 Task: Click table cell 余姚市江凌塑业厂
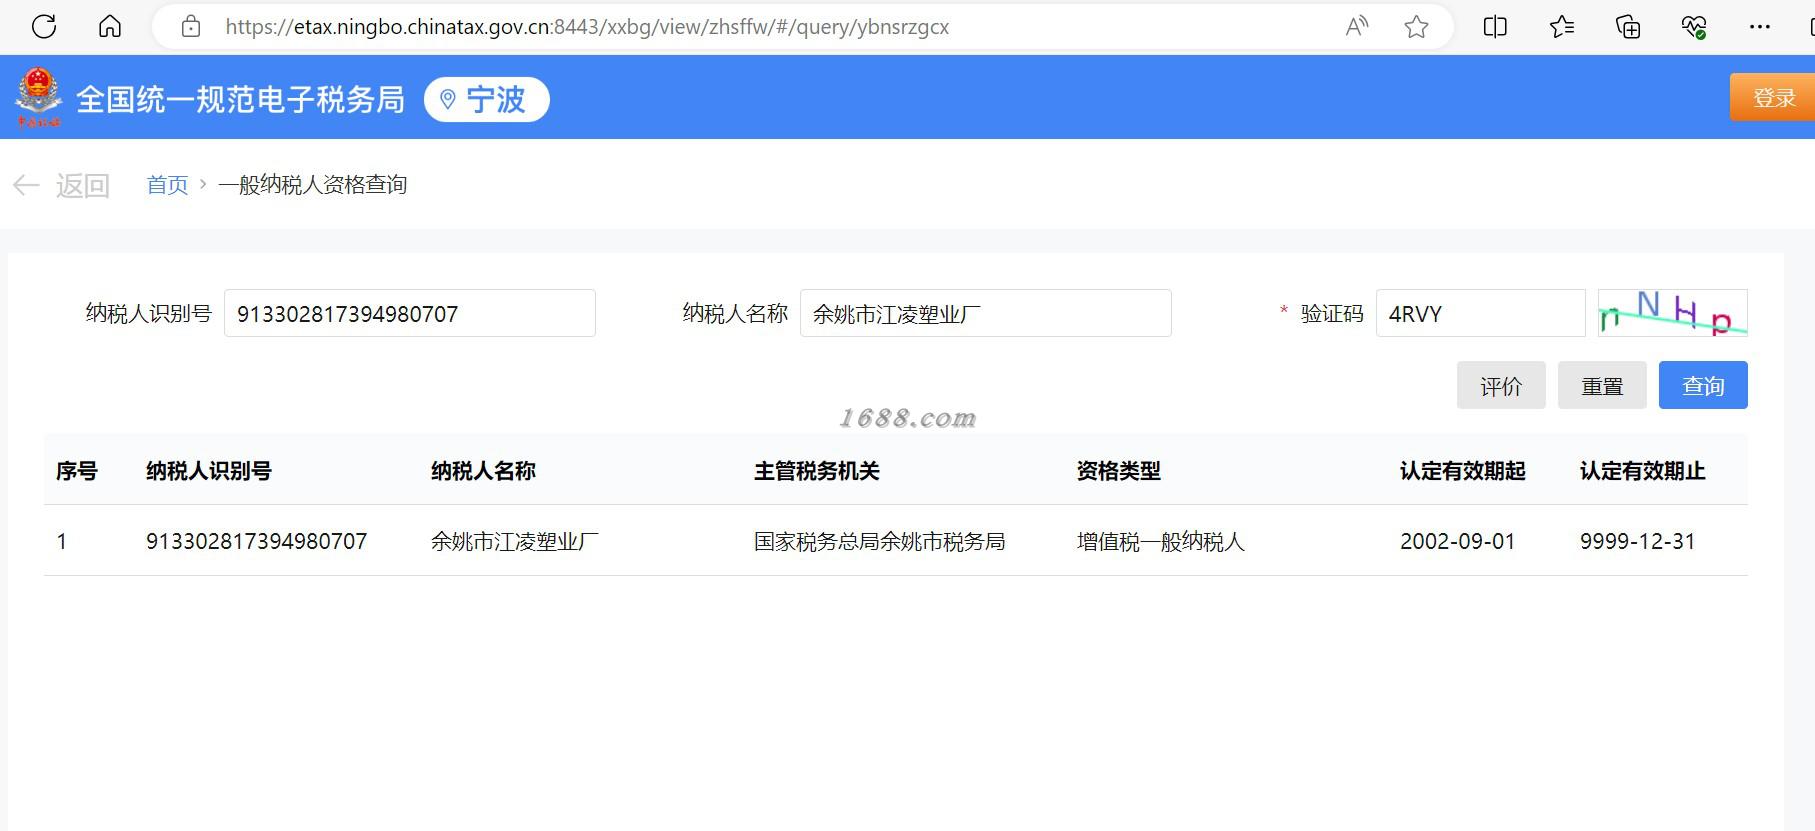(515, 541)
